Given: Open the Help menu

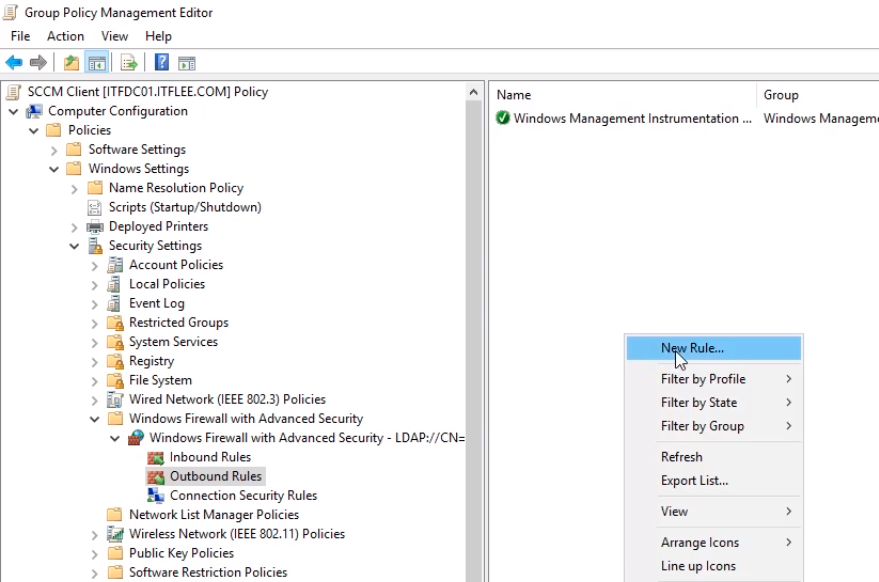Looking at the screenshot, I should click(x=158, y=36).
